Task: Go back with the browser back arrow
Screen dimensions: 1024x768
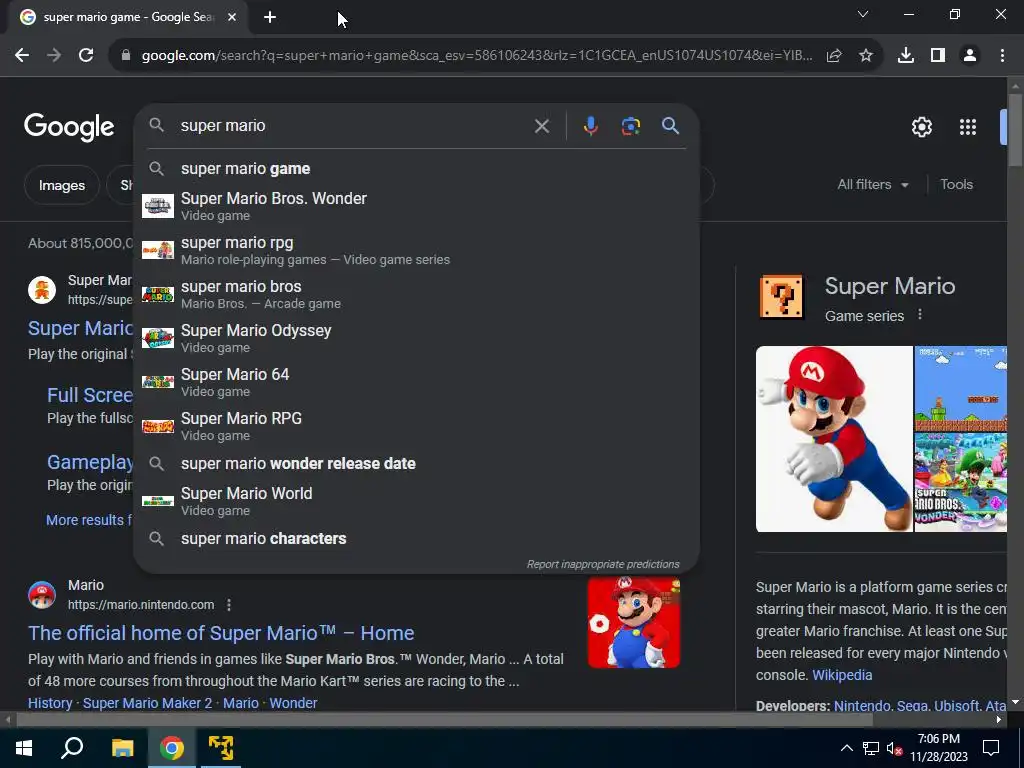Action: tap(22, 56)
